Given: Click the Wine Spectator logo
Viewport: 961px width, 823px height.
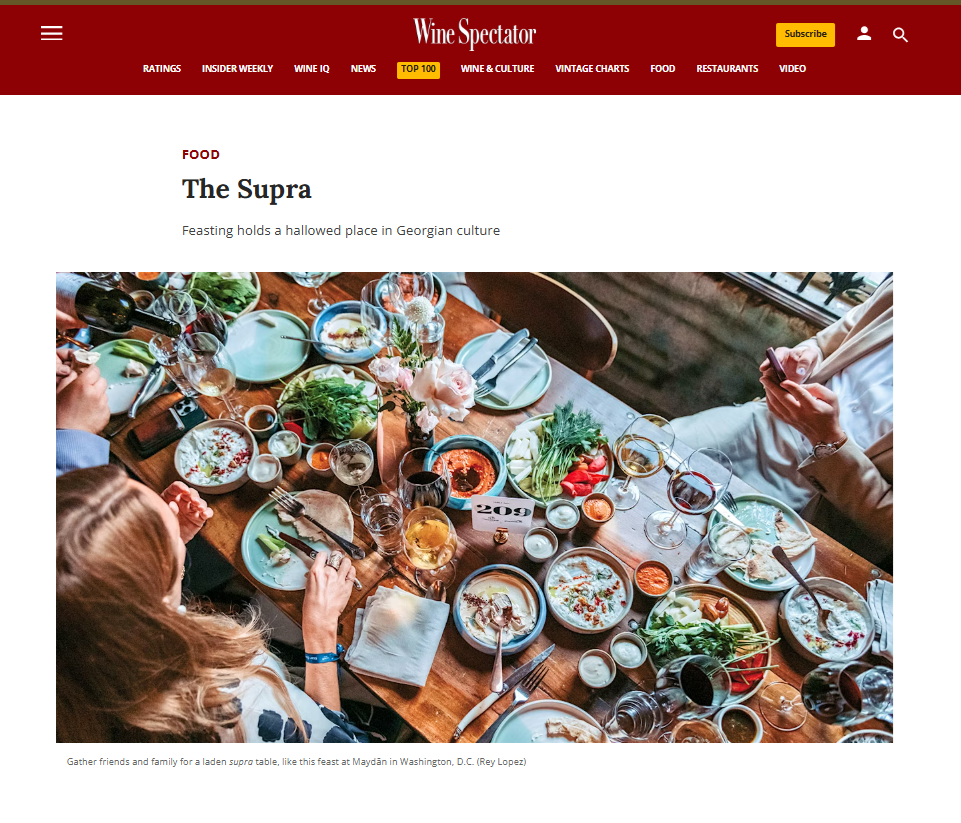Looking at the screenshot, I should click(474, 33).
